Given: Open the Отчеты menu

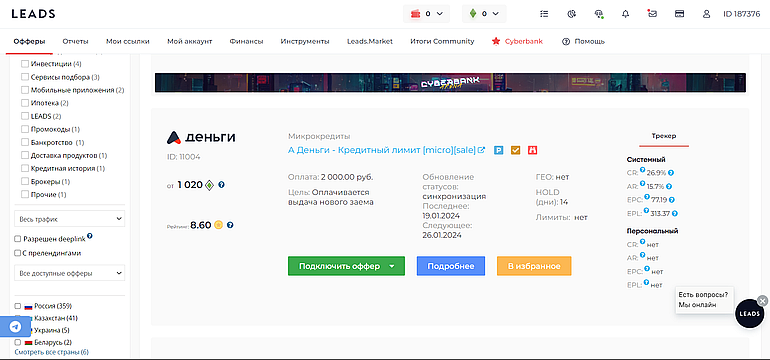Looking at the screenshot, I should (x=76, y=41).
